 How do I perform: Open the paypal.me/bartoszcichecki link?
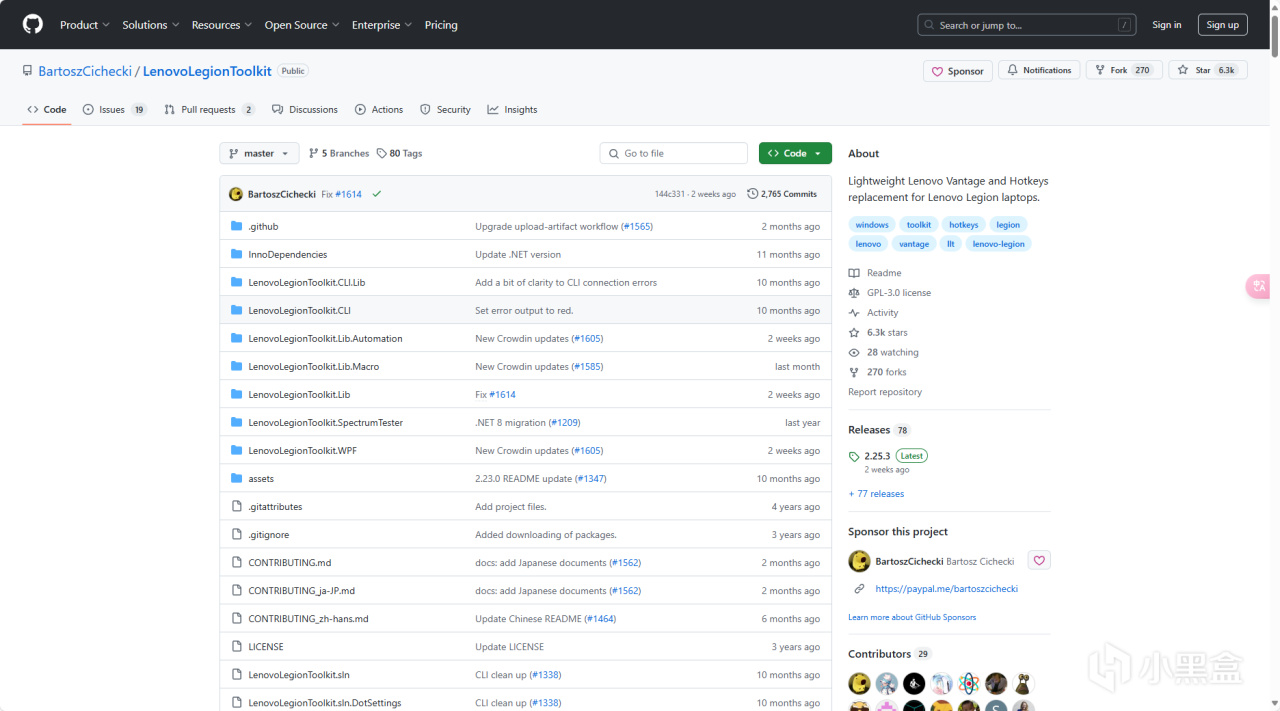[x=946, y=589]
